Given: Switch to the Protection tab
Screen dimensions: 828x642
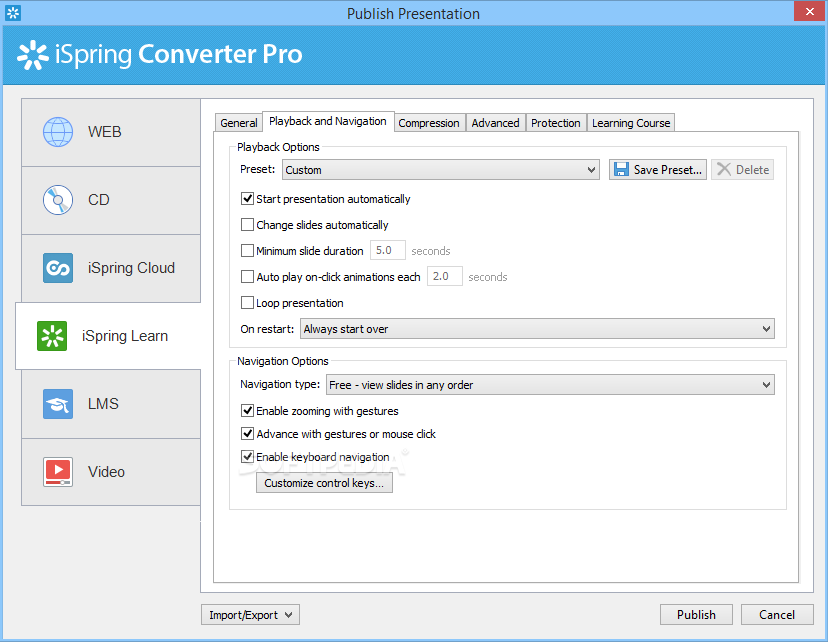Looking at the screenshot, I should pyautogui.click(x=556, y=123).
